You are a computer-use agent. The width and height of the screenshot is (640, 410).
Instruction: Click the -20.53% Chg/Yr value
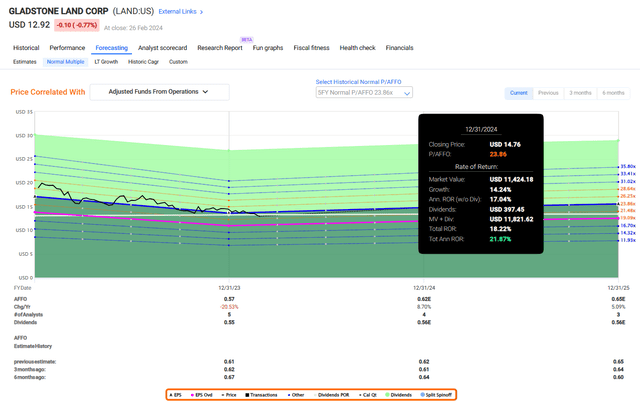tap(229, 307)
